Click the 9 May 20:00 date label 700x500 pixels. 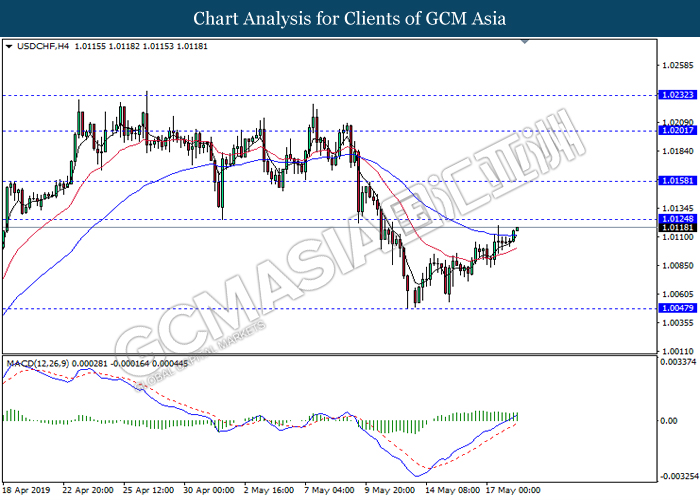[389, 490]
